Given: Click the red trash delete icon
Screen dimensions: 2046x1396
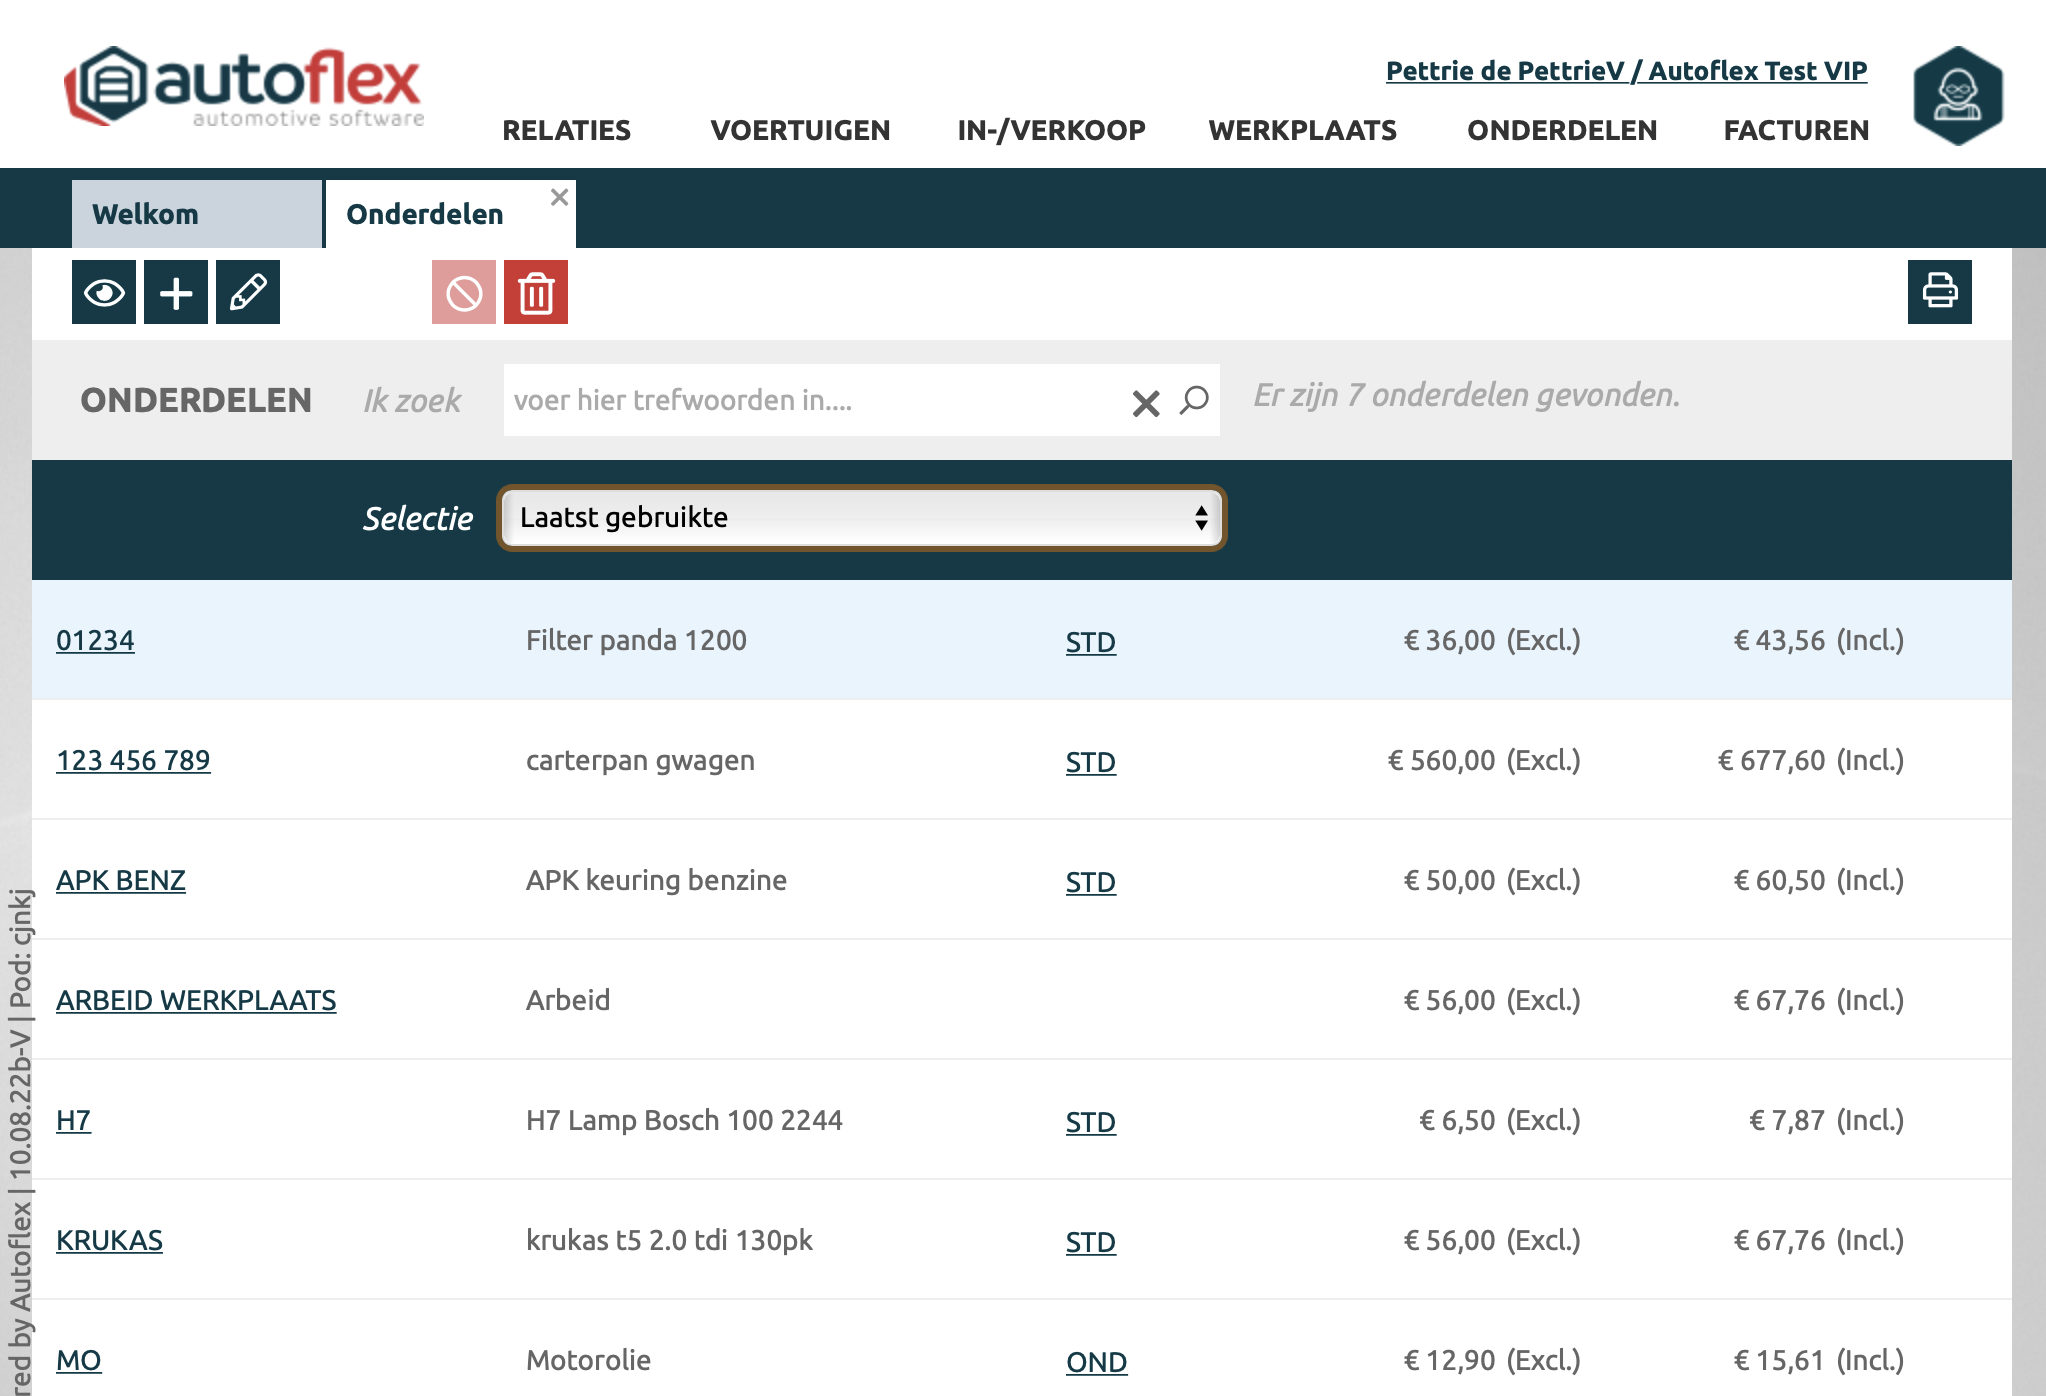Looking at the screenshot, I should pyautogui.click(x=536, y=292).
